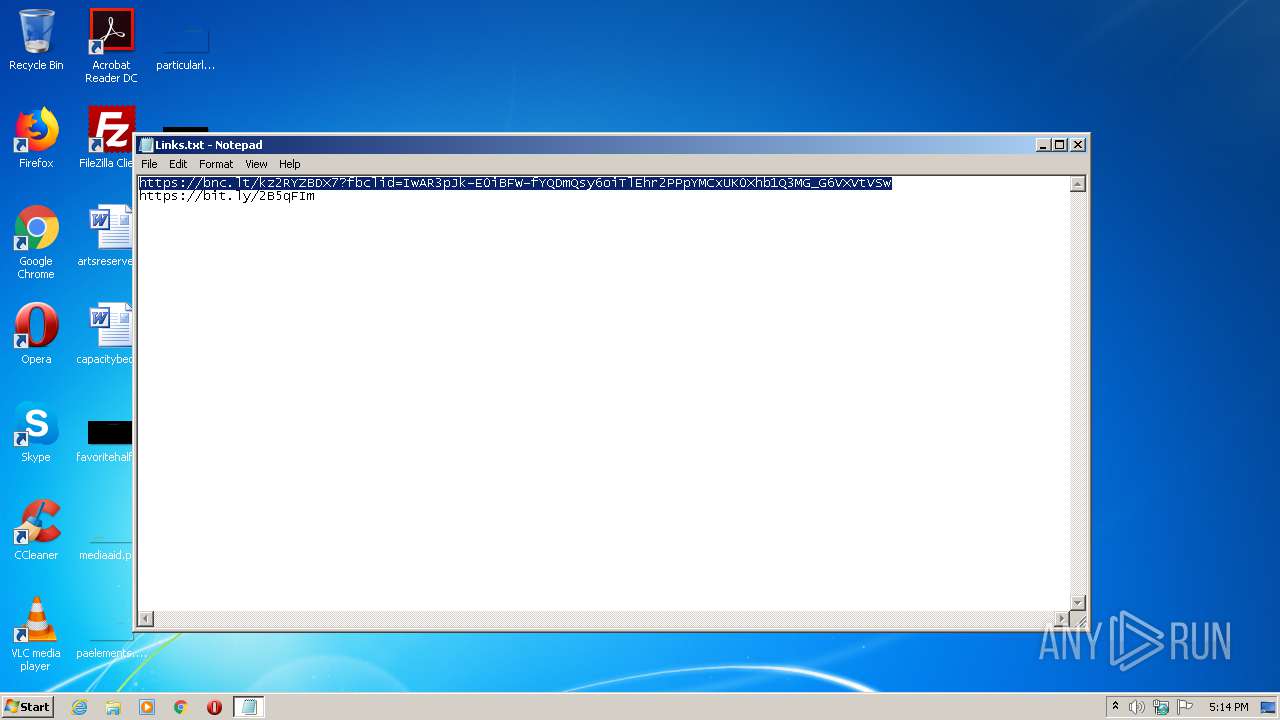Launch CCleaner desktop shortcut
This screenshot has width=1280, height=720.
tap(36, 529)
